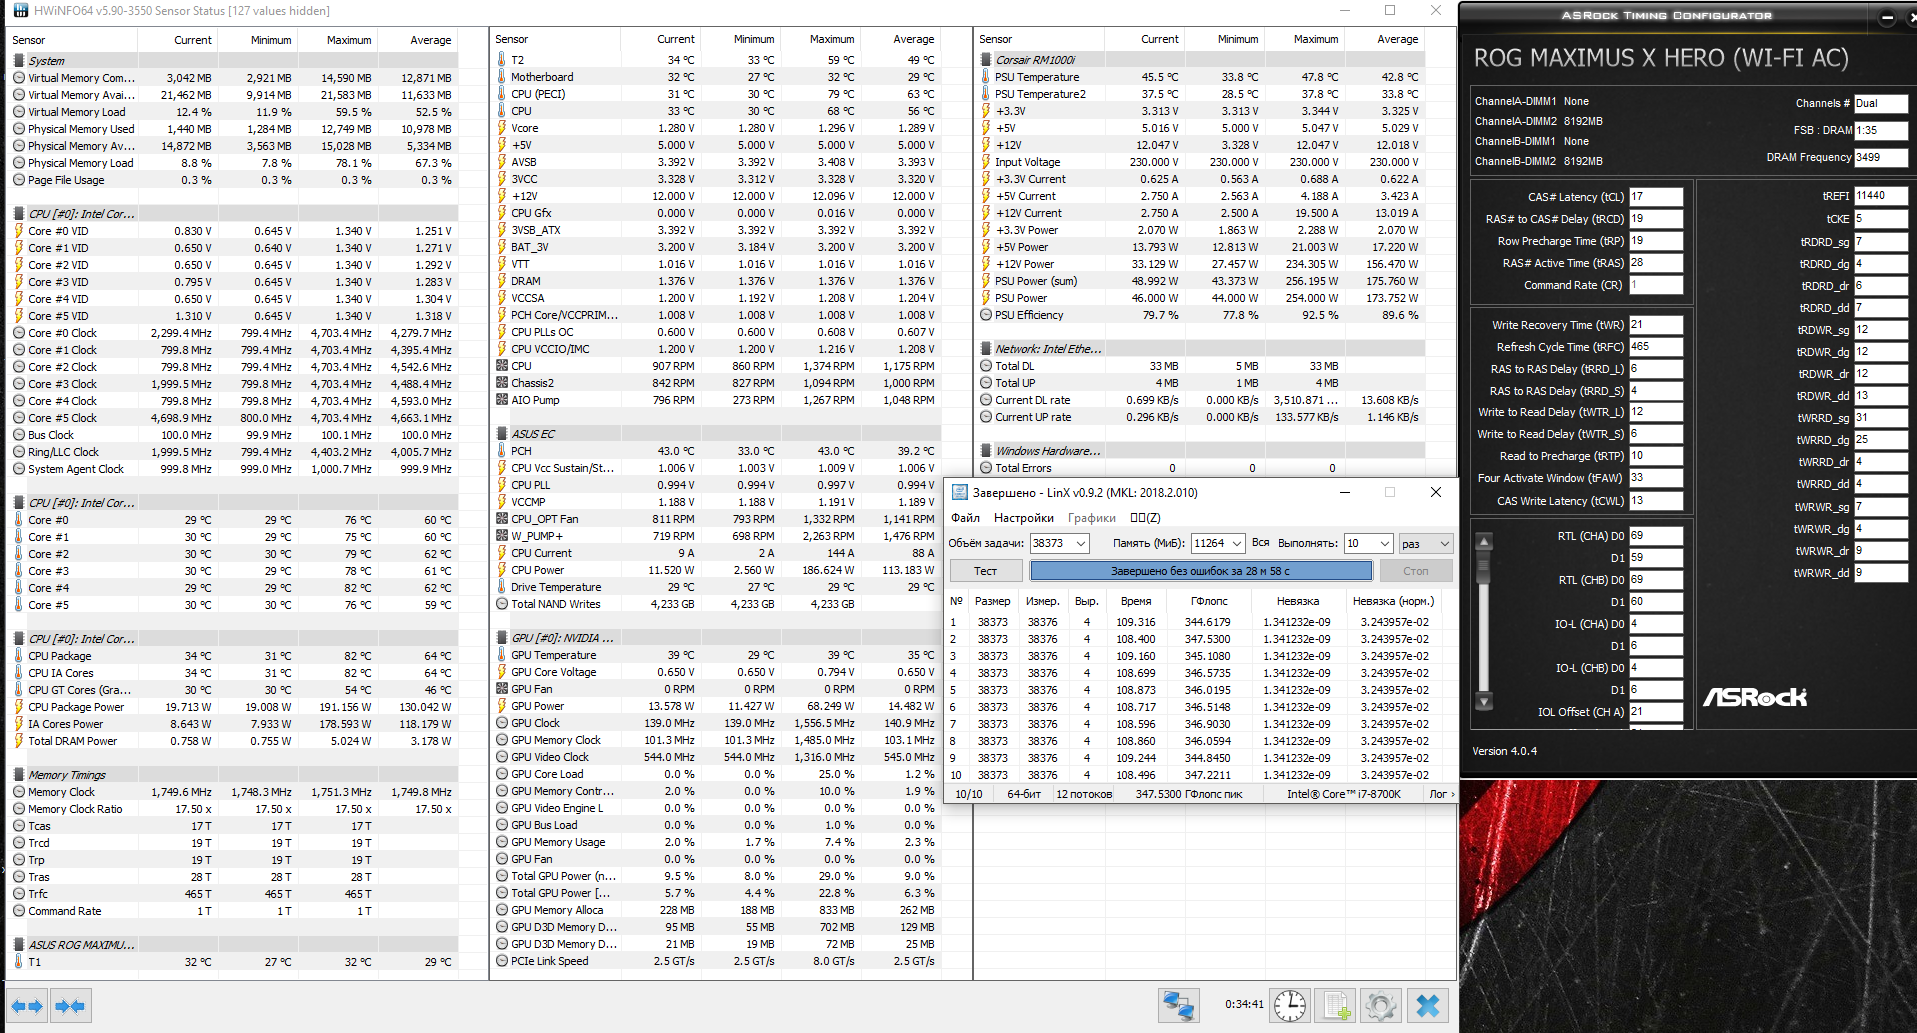
Task: Select the PSU Power (sum) row
Action: (x=1200, y=281)
